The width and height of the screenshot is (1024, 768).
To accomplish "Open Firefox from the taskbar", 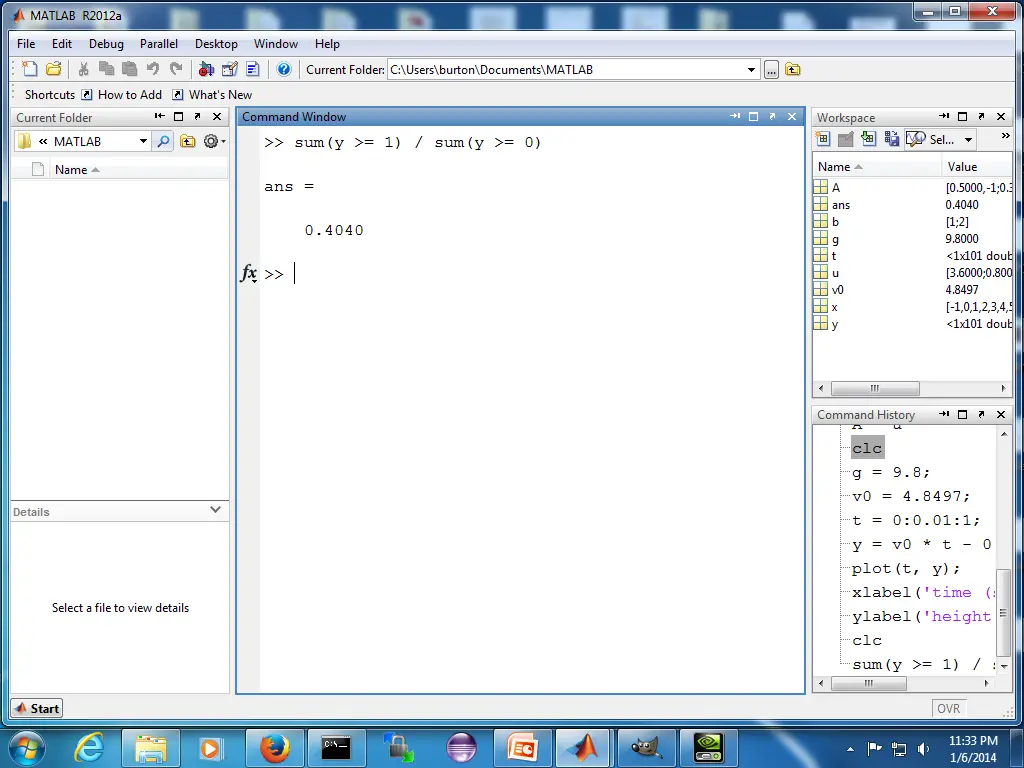I will pyautogui.click(x=274, y=748).
